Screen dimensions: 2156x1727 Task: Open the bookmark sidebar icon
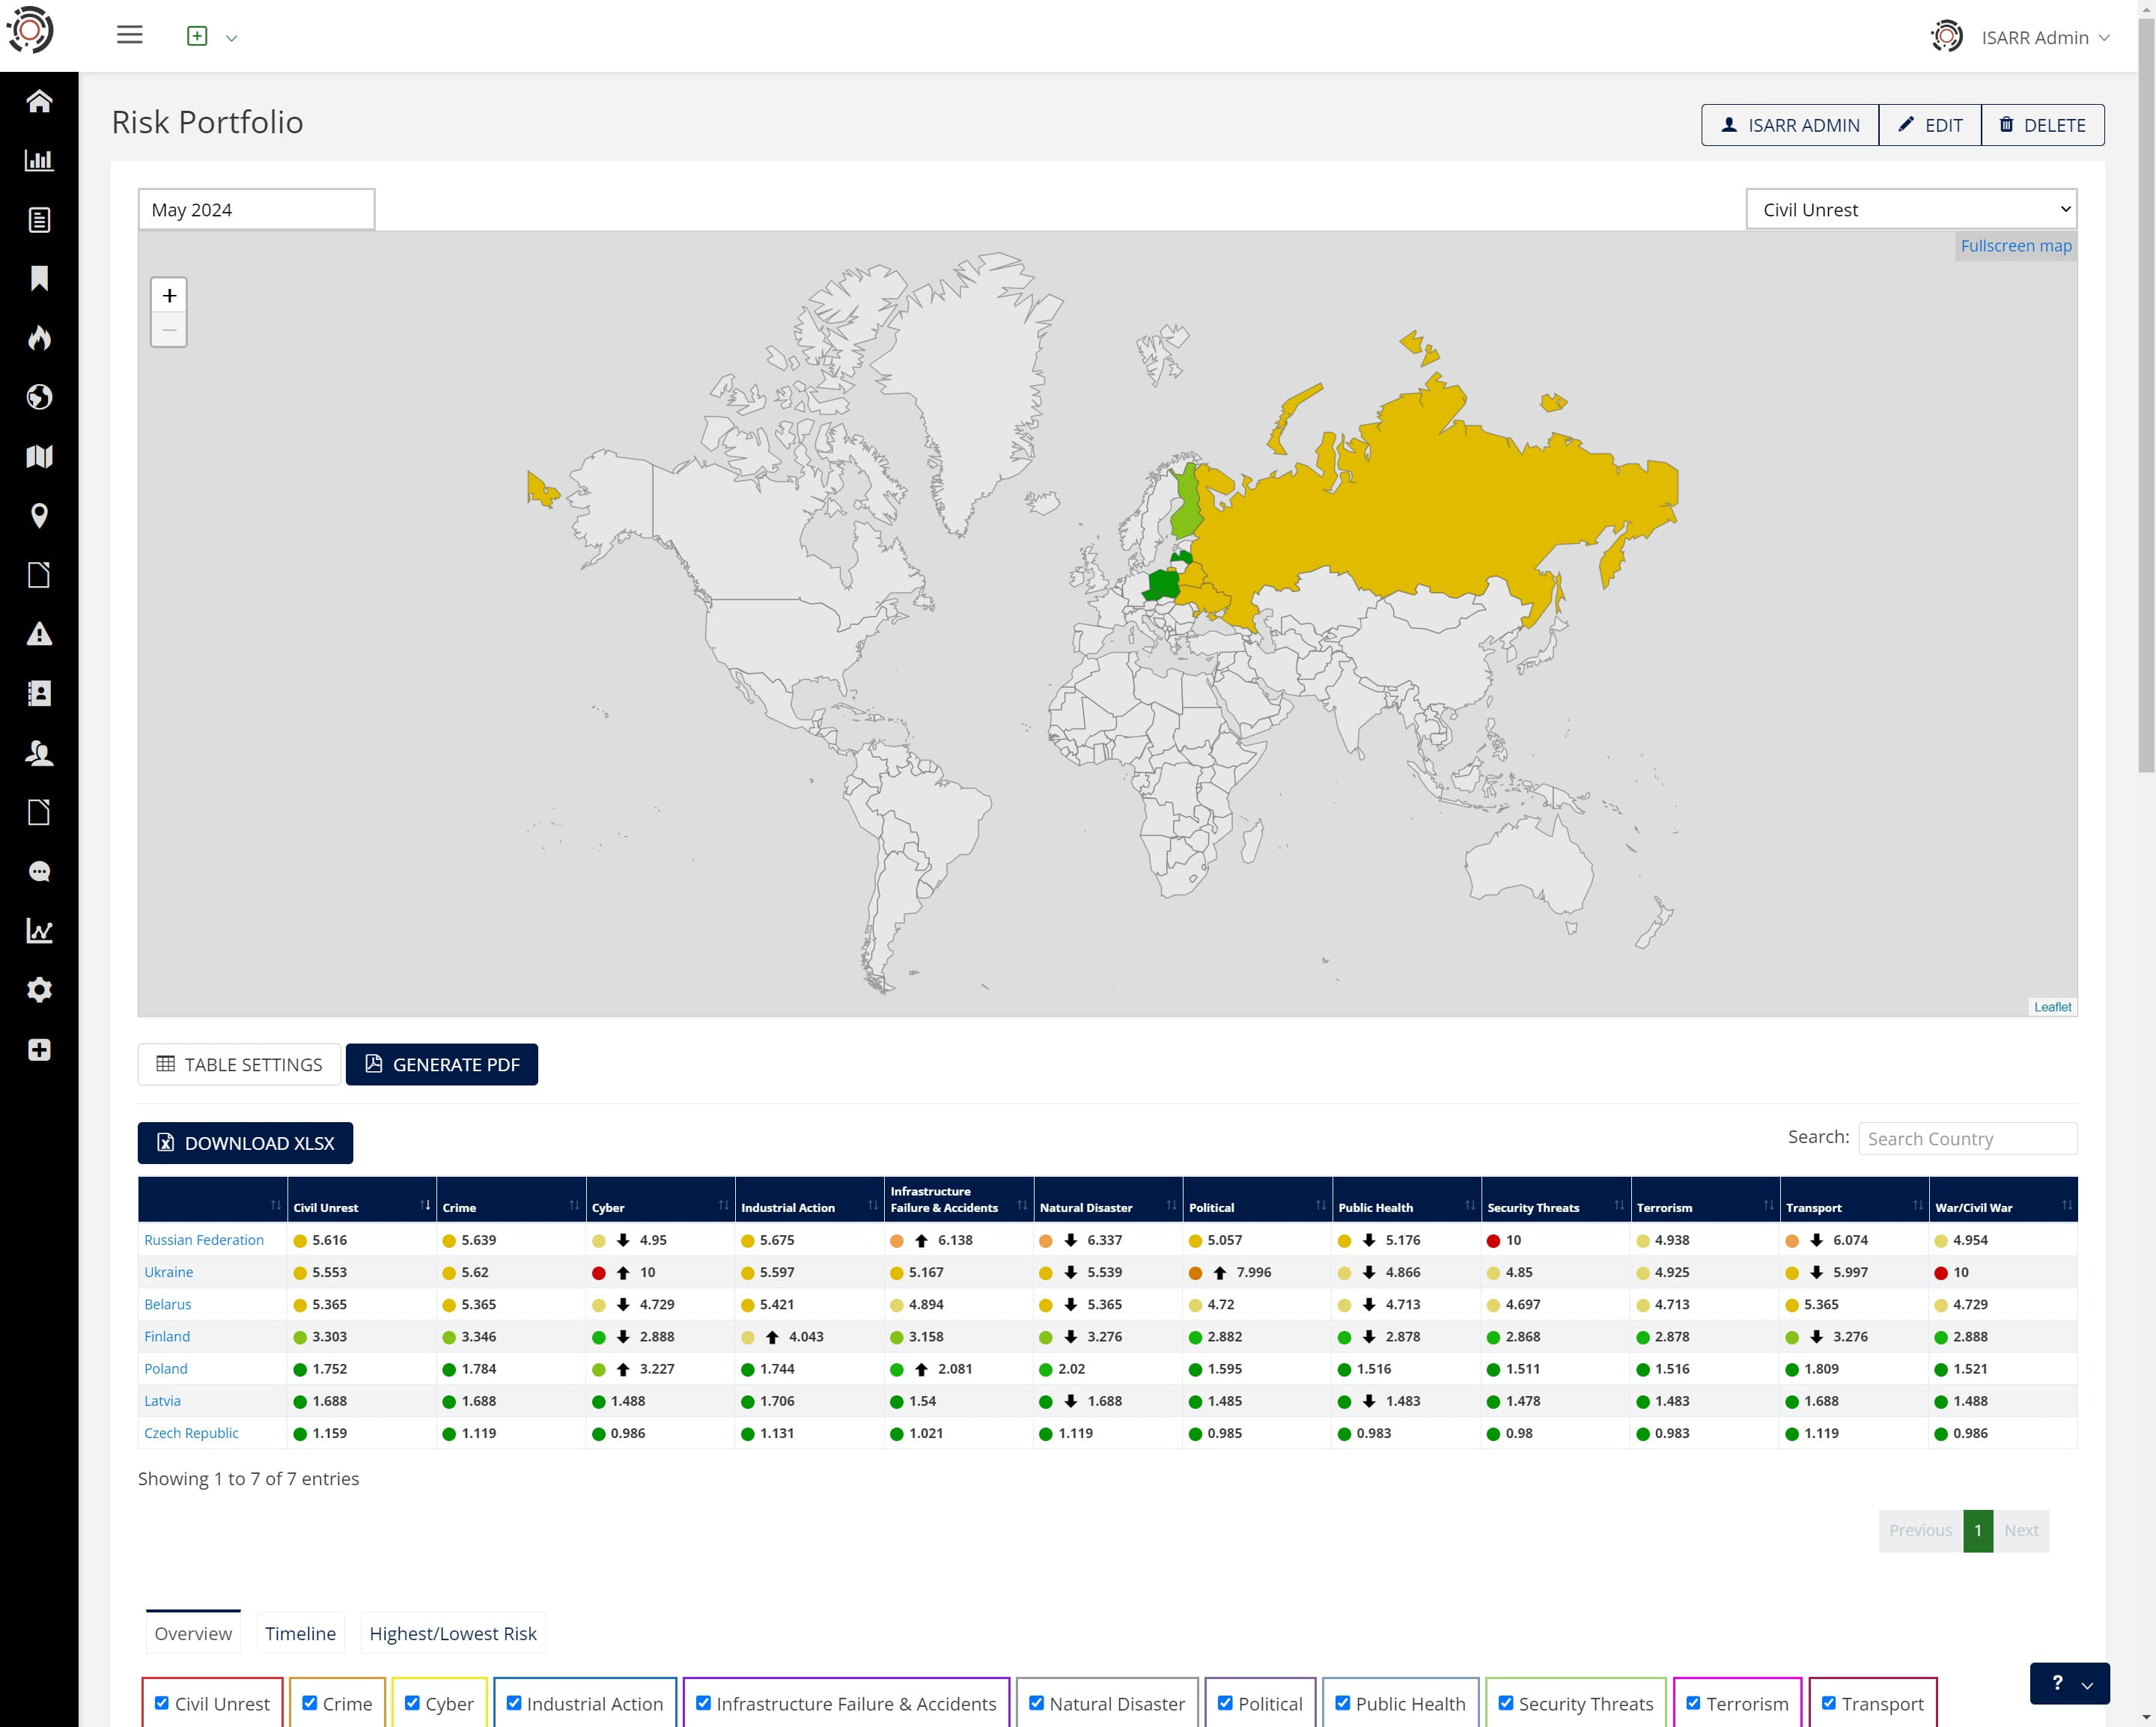click(39, 279)
